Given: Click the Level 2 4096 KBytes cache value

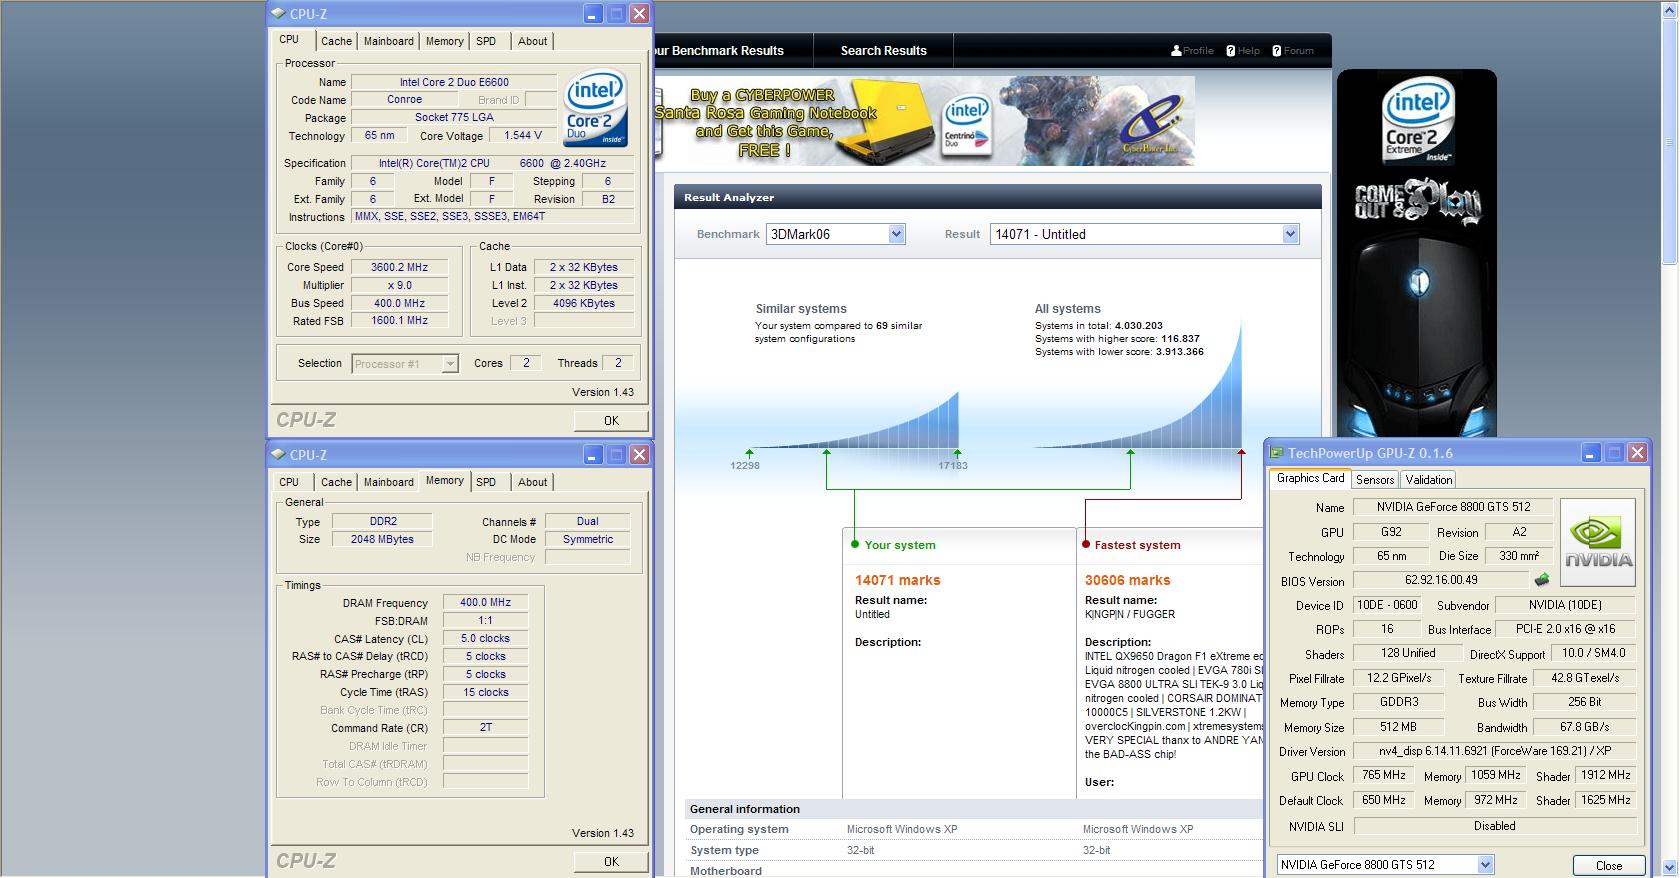Looking at the screenshot, I should pos(583,303).
